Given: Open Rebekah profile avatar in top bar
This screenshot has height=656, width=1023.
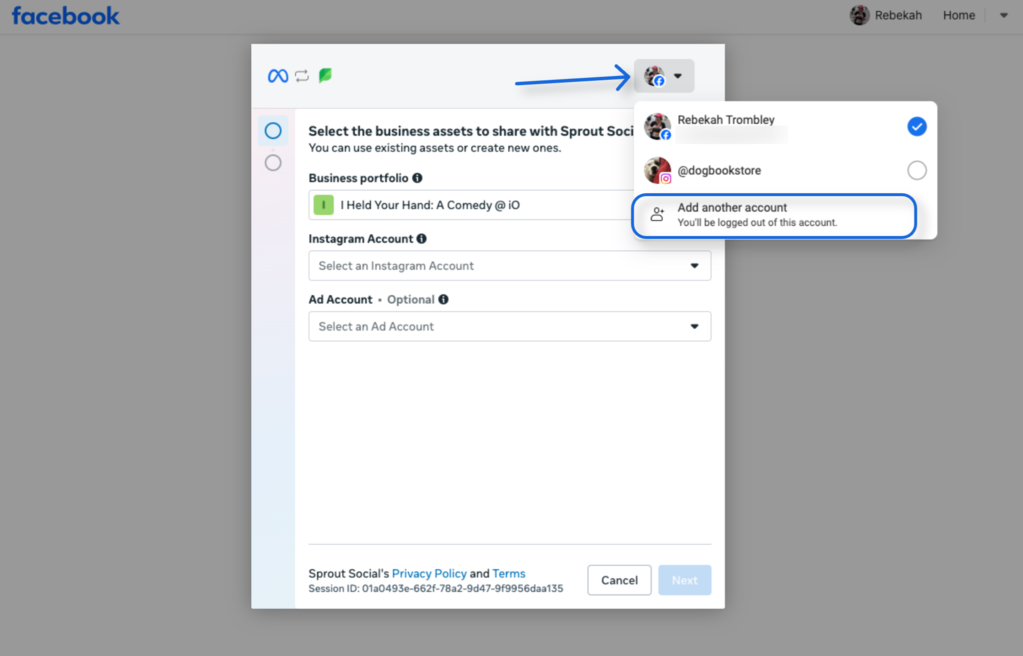Looking at the screenshot, I should (859, 15).
